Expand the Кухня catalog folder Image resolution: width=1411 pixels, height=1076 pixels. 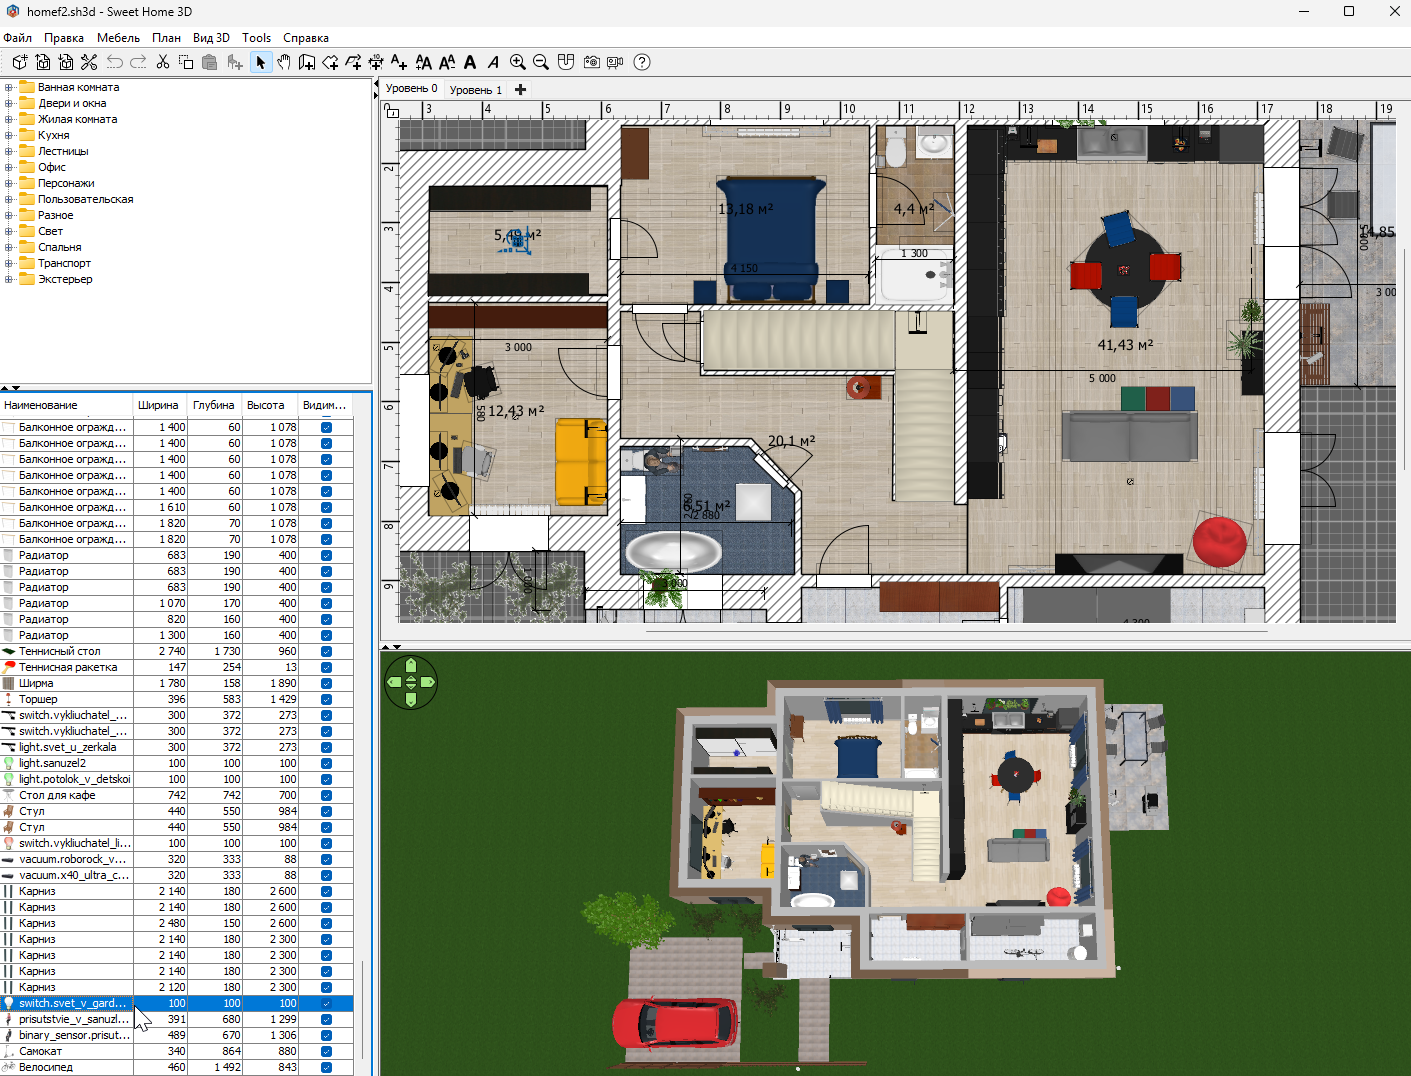[x=9, y=135]
